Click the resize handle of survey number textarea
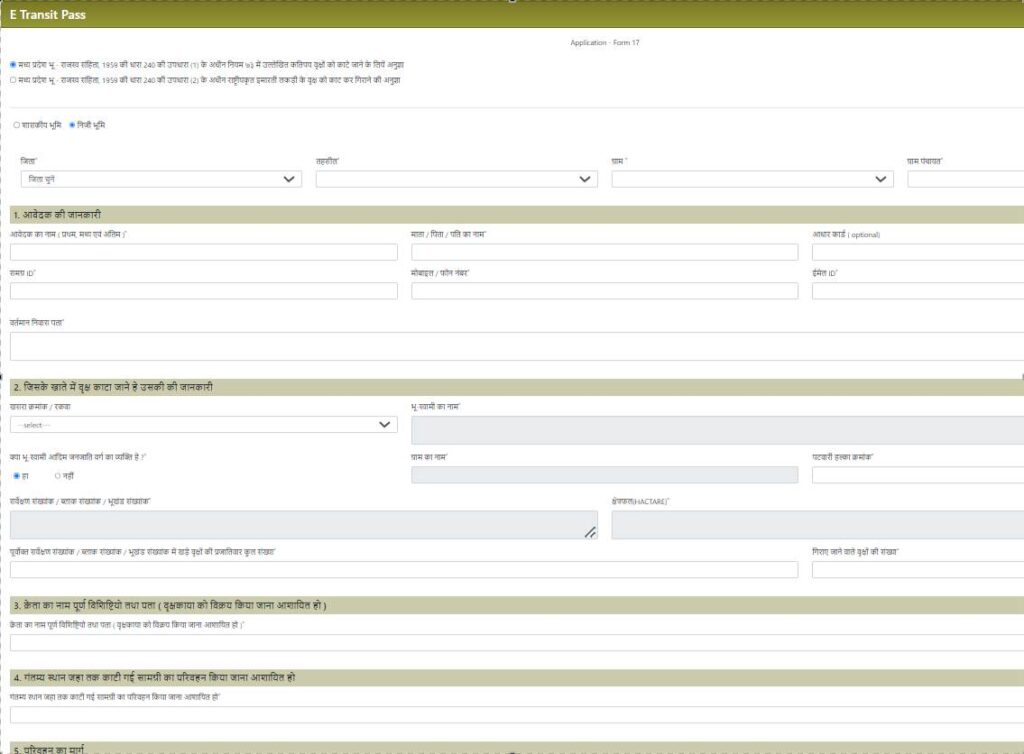Viewport: 1024px width, 754px height. point(590,533)
